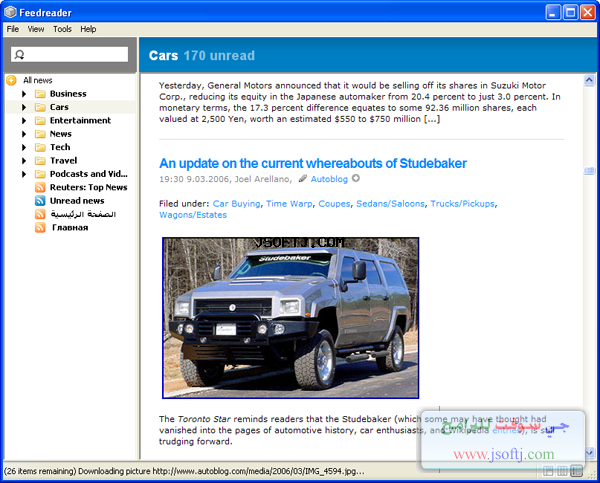Image resolution: width=600 pixels, height=483 pixels.
Task: Click the Feedreader app icon in title bar
Action: pyautogui.click(x=10, y=12)
